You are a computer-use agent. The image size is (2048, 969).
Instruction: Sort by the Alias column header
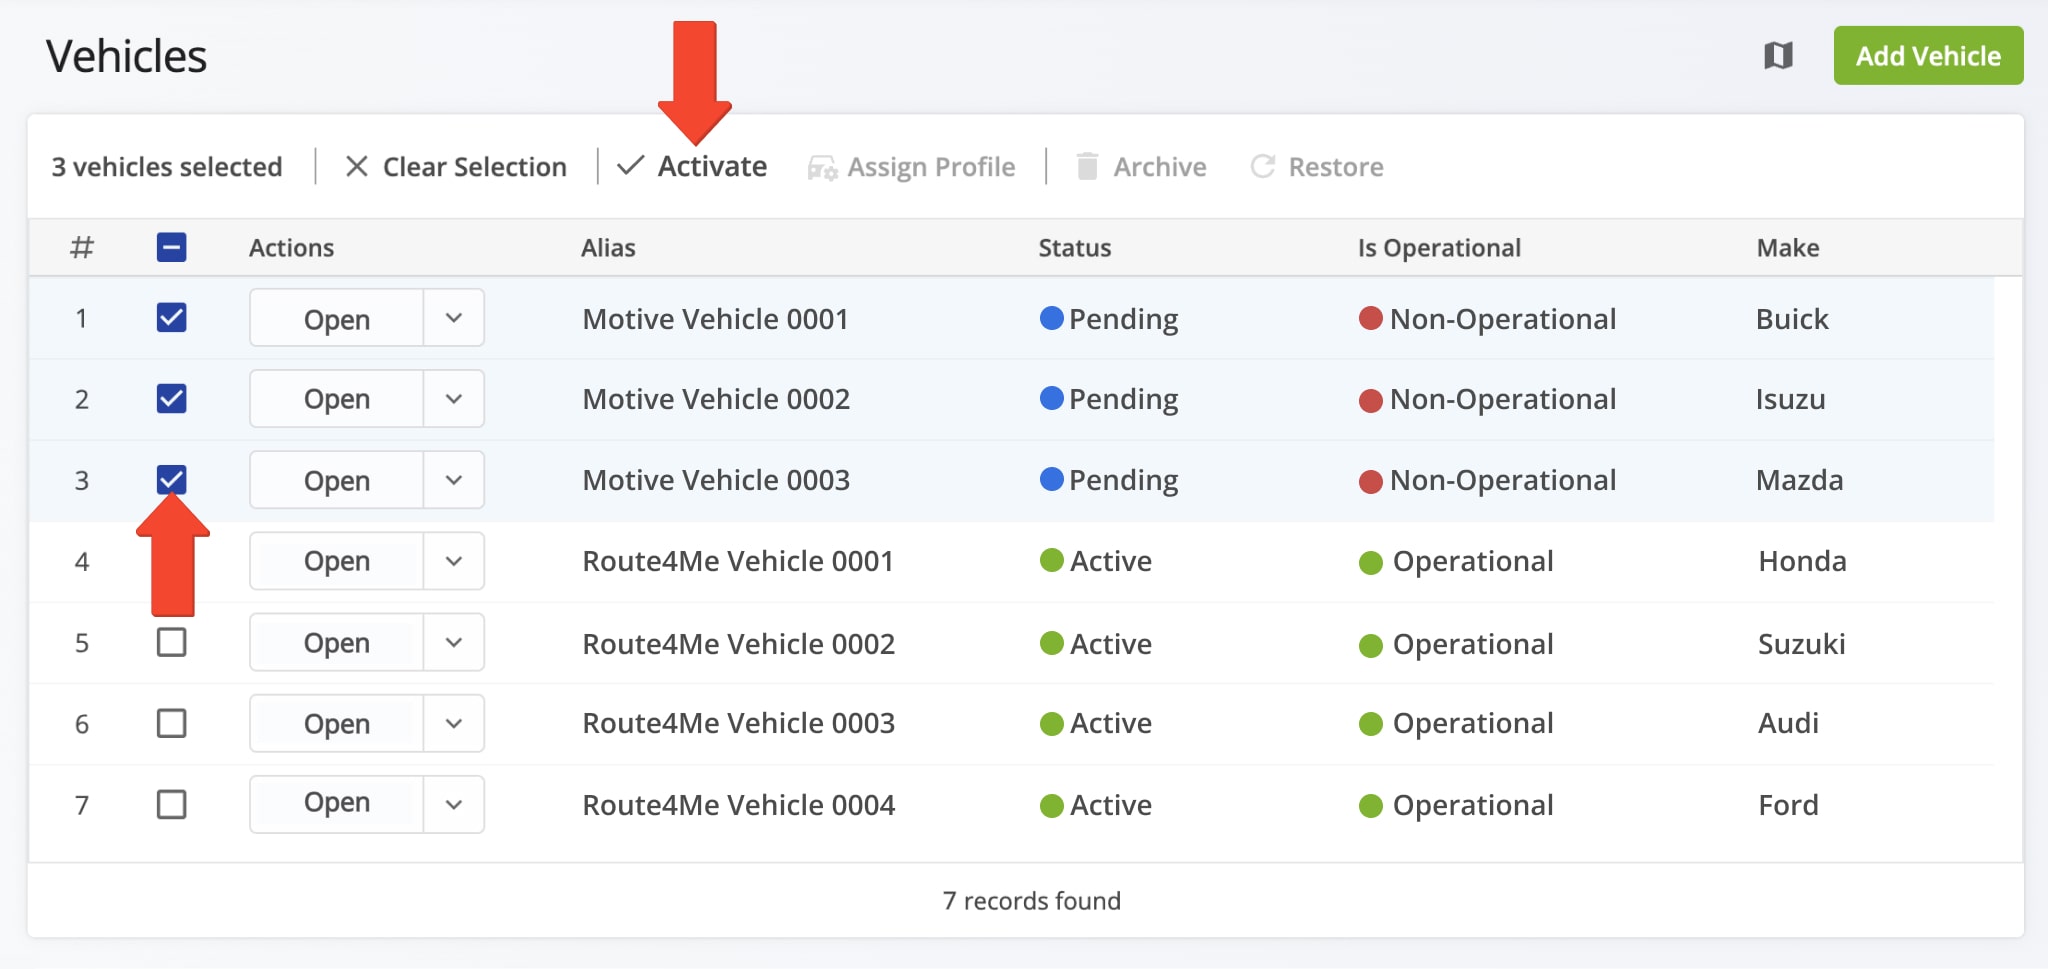tap(608, 248)
